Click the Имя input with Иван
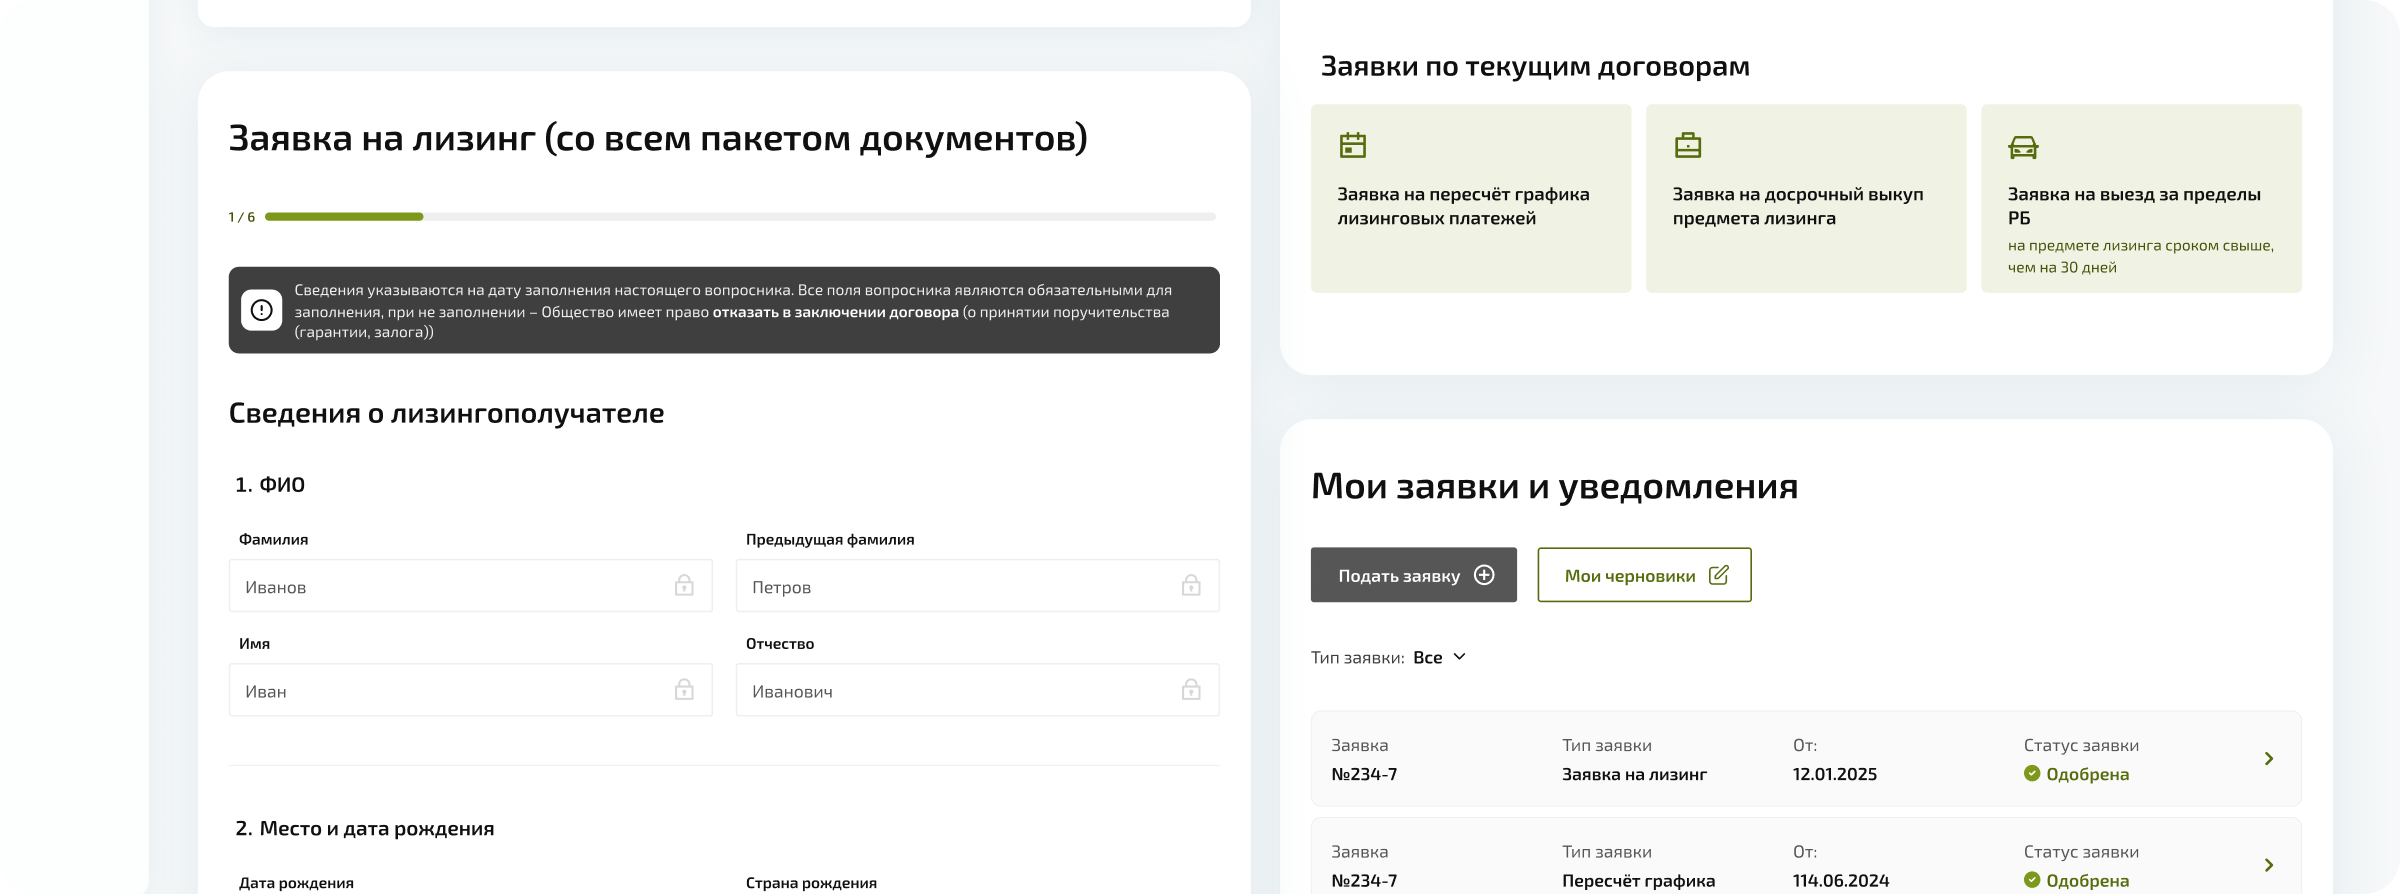The height and width of the screenshot is (894, 2400). coord(470,690)
